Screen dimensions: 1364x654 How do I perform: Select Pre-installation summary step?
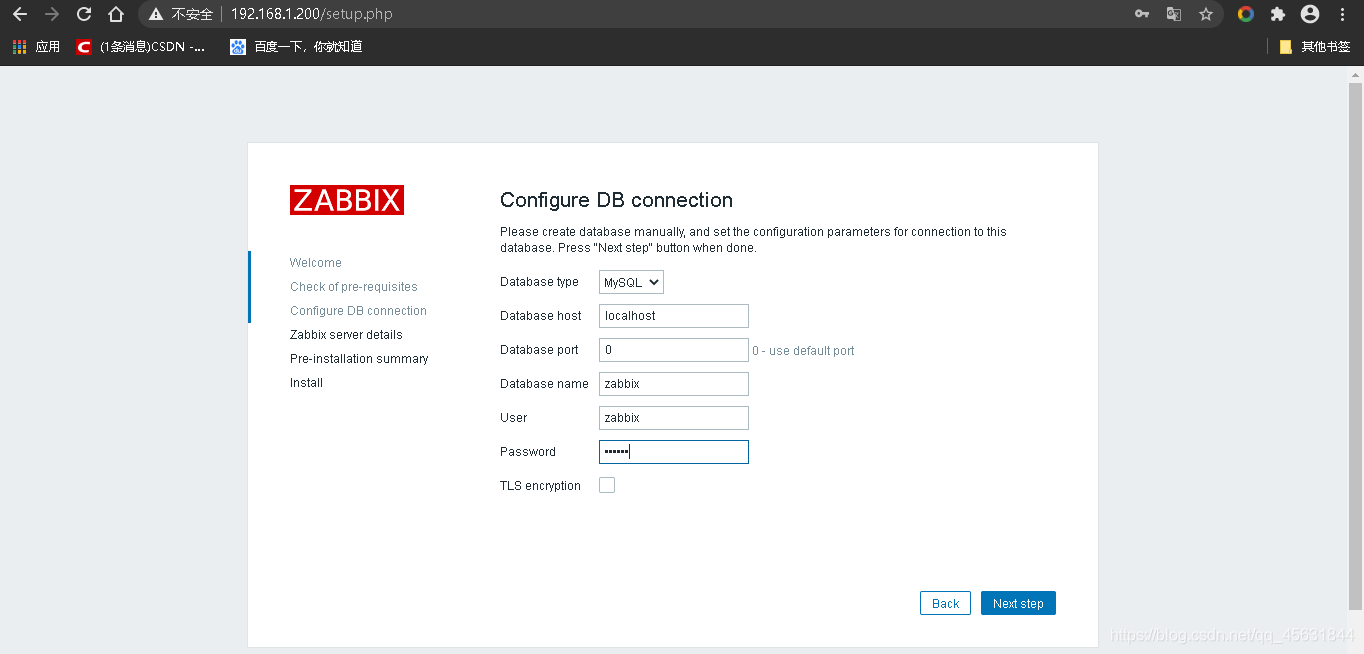[359, 359]
